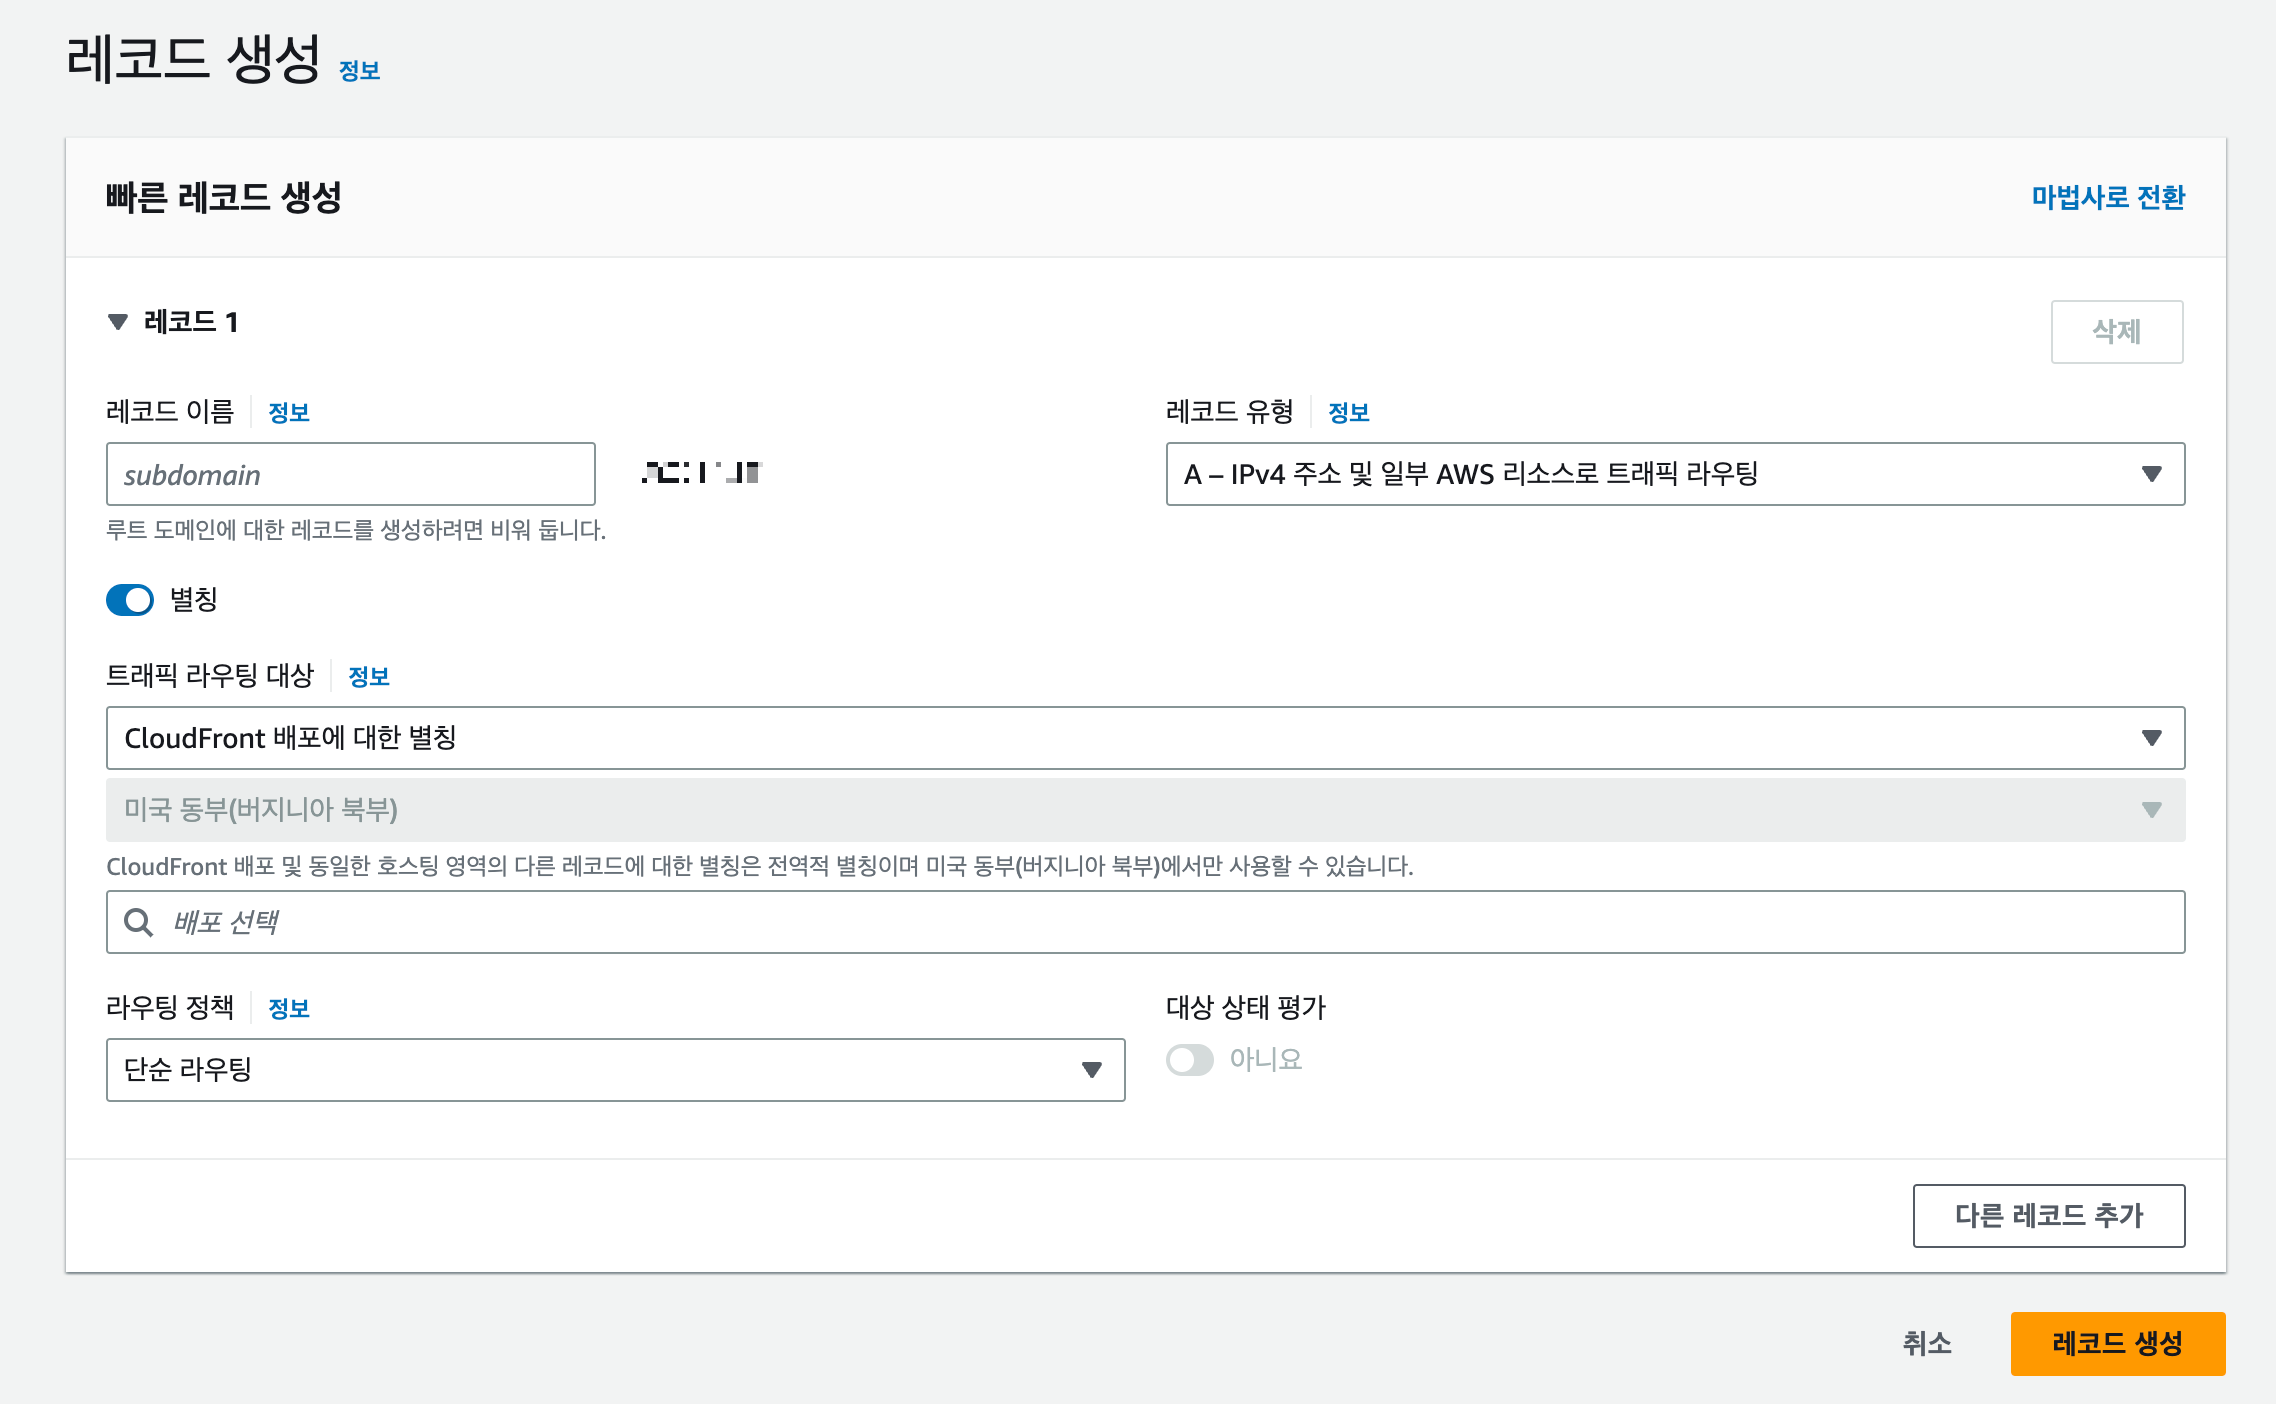
Task: Open 정보 link beside 트래픽 라우팅 대상
Action: (x=368, y=677)
